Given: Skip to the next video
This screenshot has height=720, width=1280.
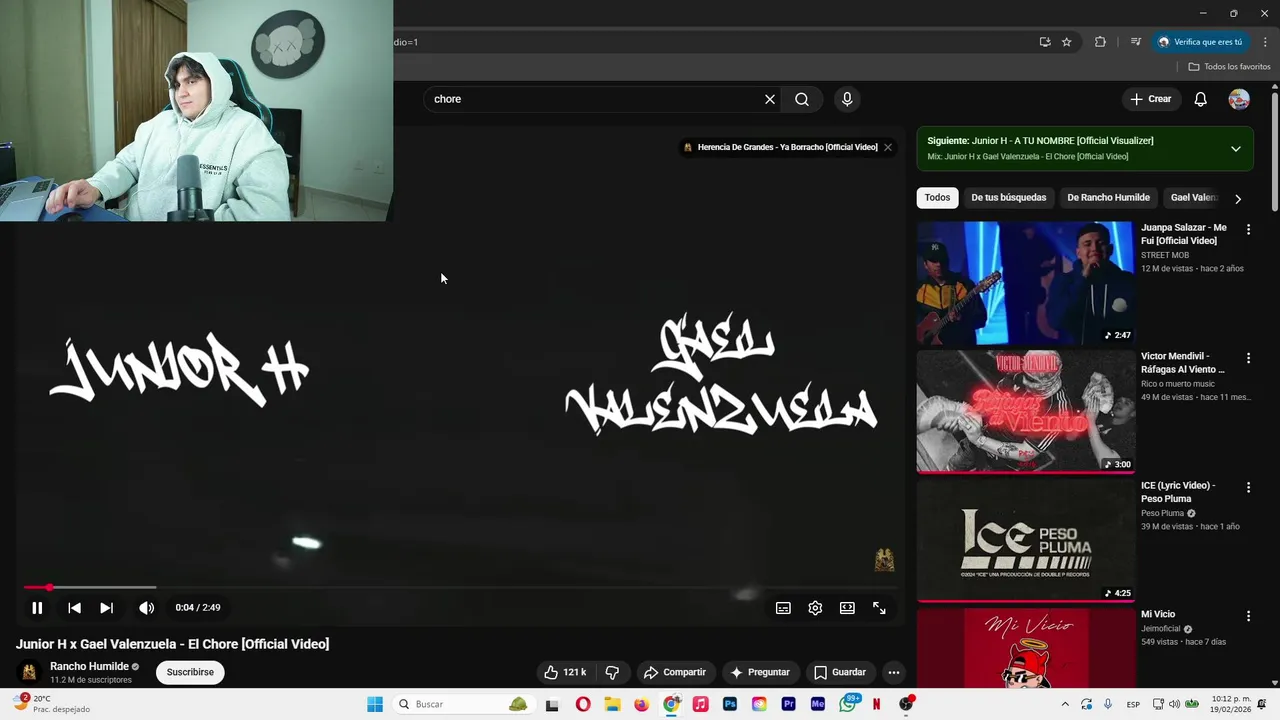Looking at the screenshot, I should coord(106,608).
